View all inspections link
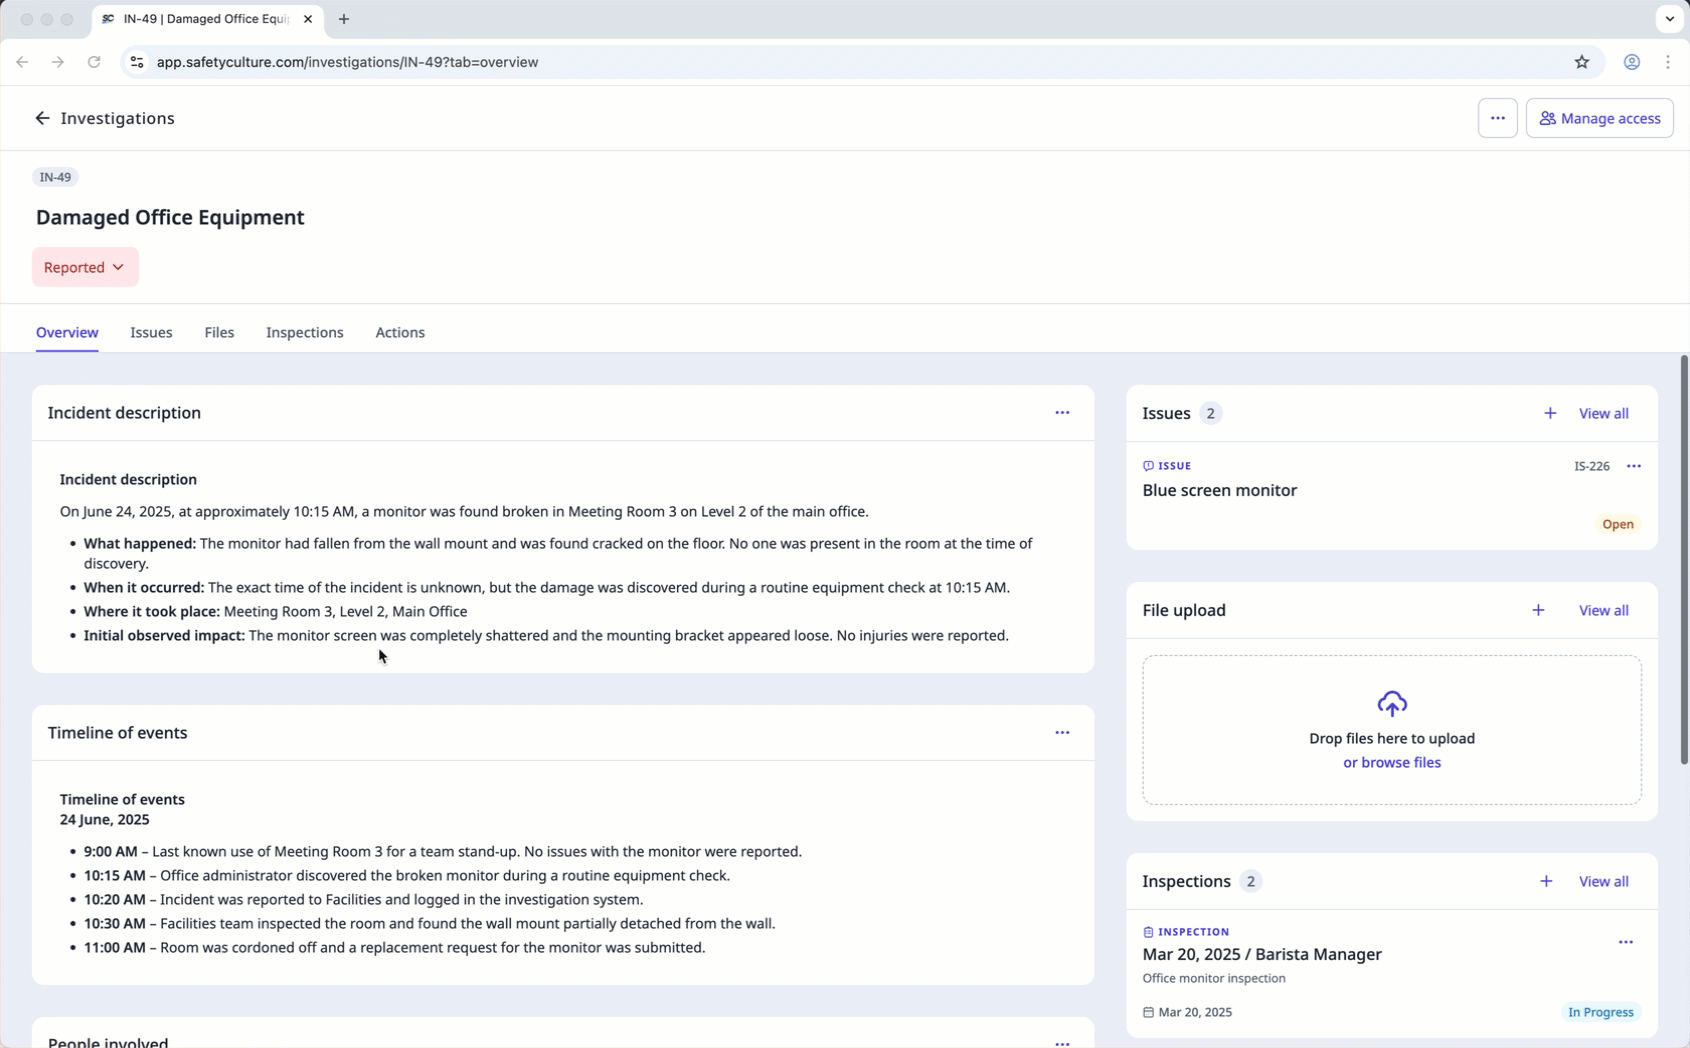The width and height of the screenshot is (1690, 1048). click(1603, 881)
